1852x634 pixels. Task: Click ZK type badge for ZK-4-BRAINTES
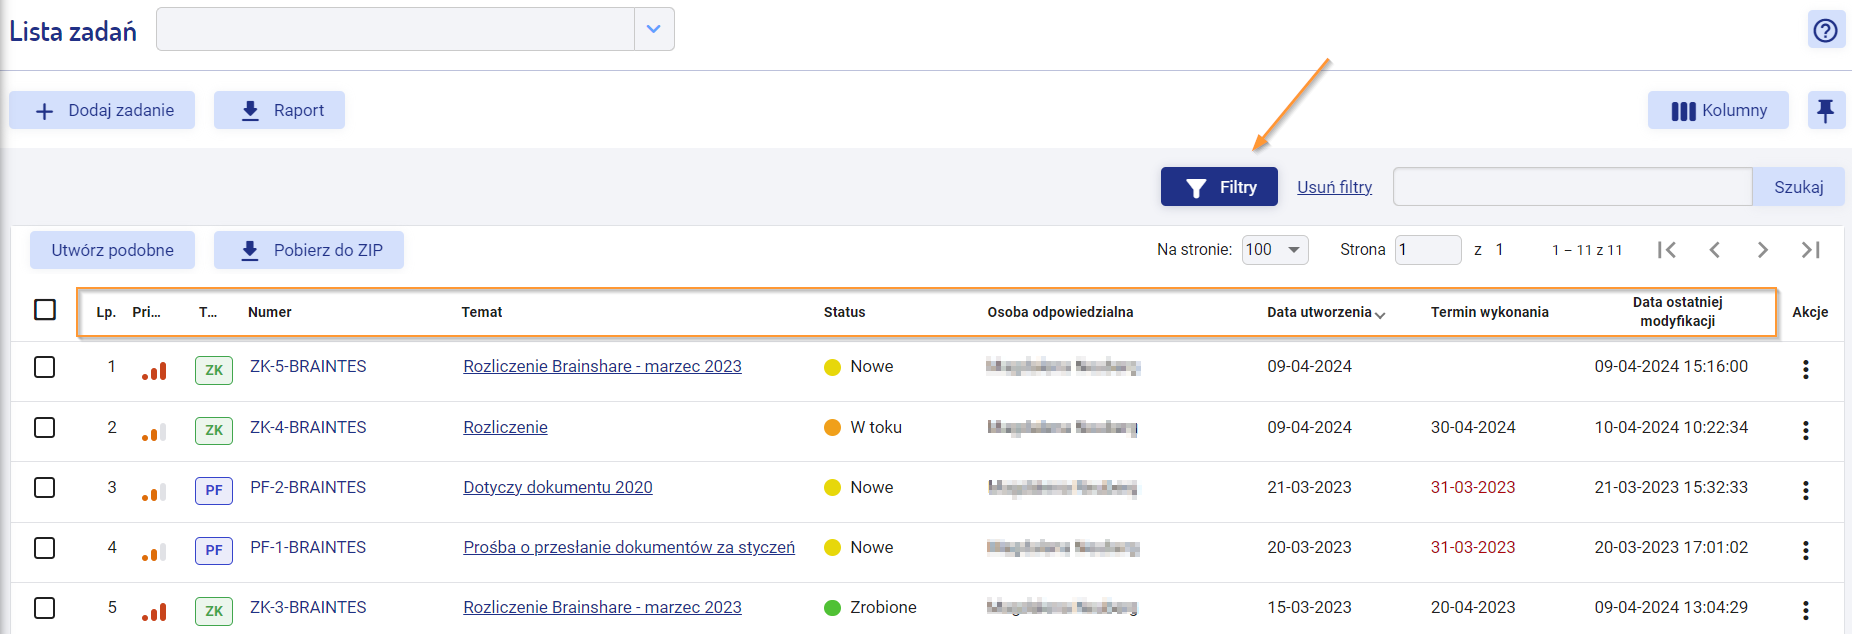point(214,430)
